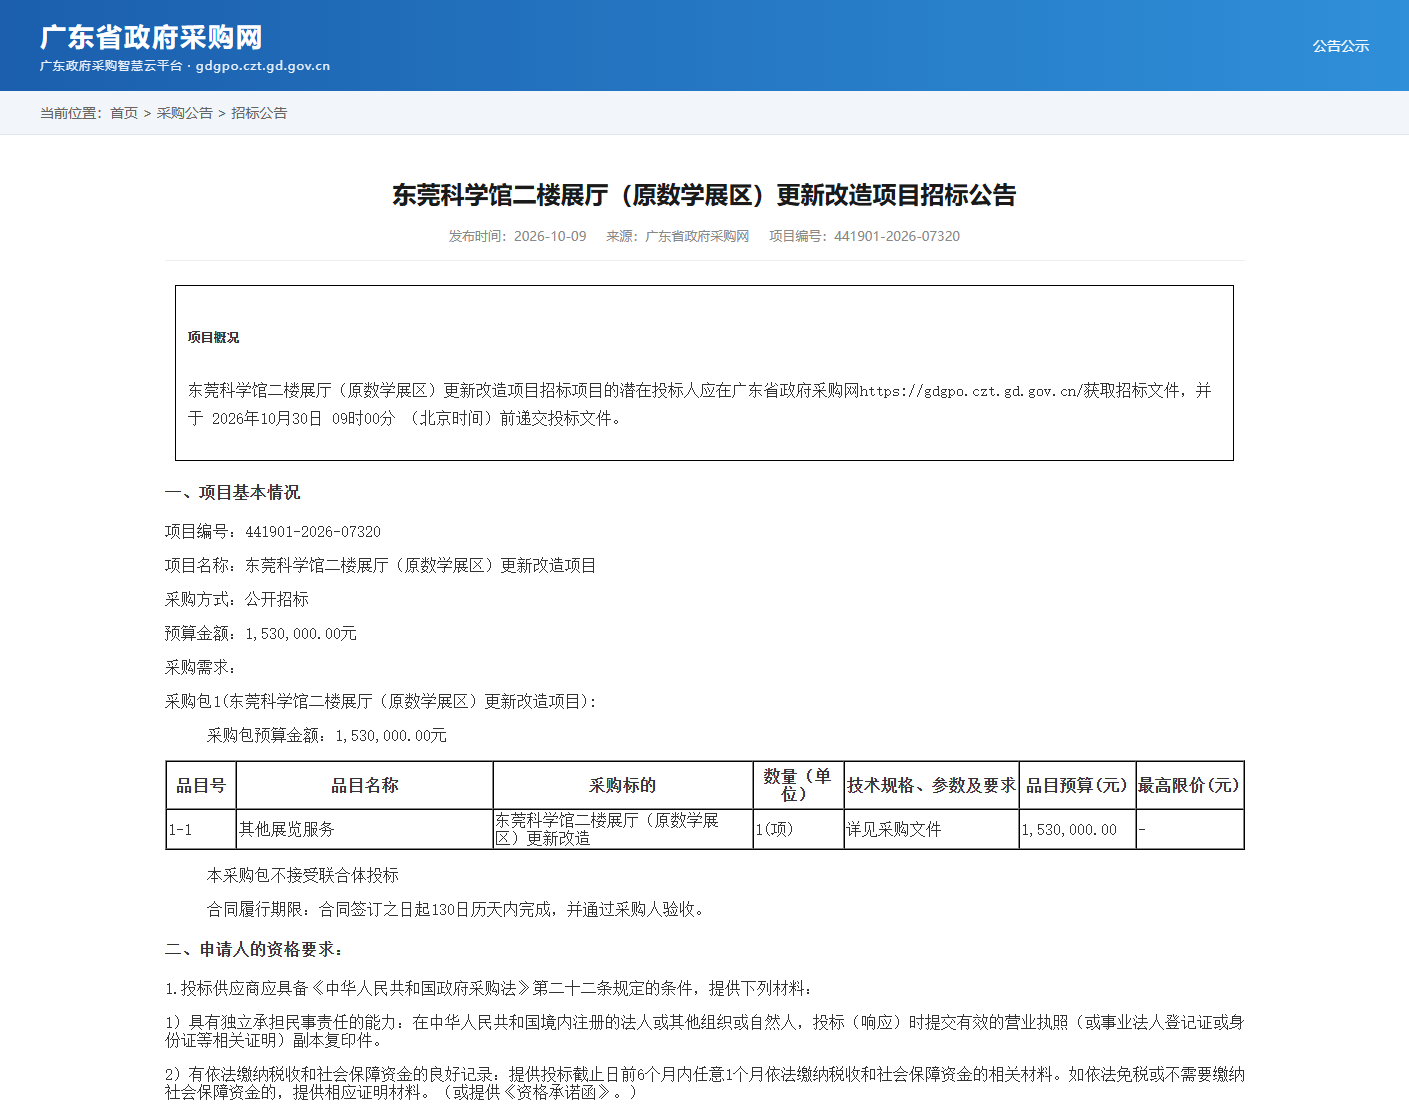Click the header 项目编号: 441901-2026-07320 text
The image size is (1409, 1105).
(864, 236)
